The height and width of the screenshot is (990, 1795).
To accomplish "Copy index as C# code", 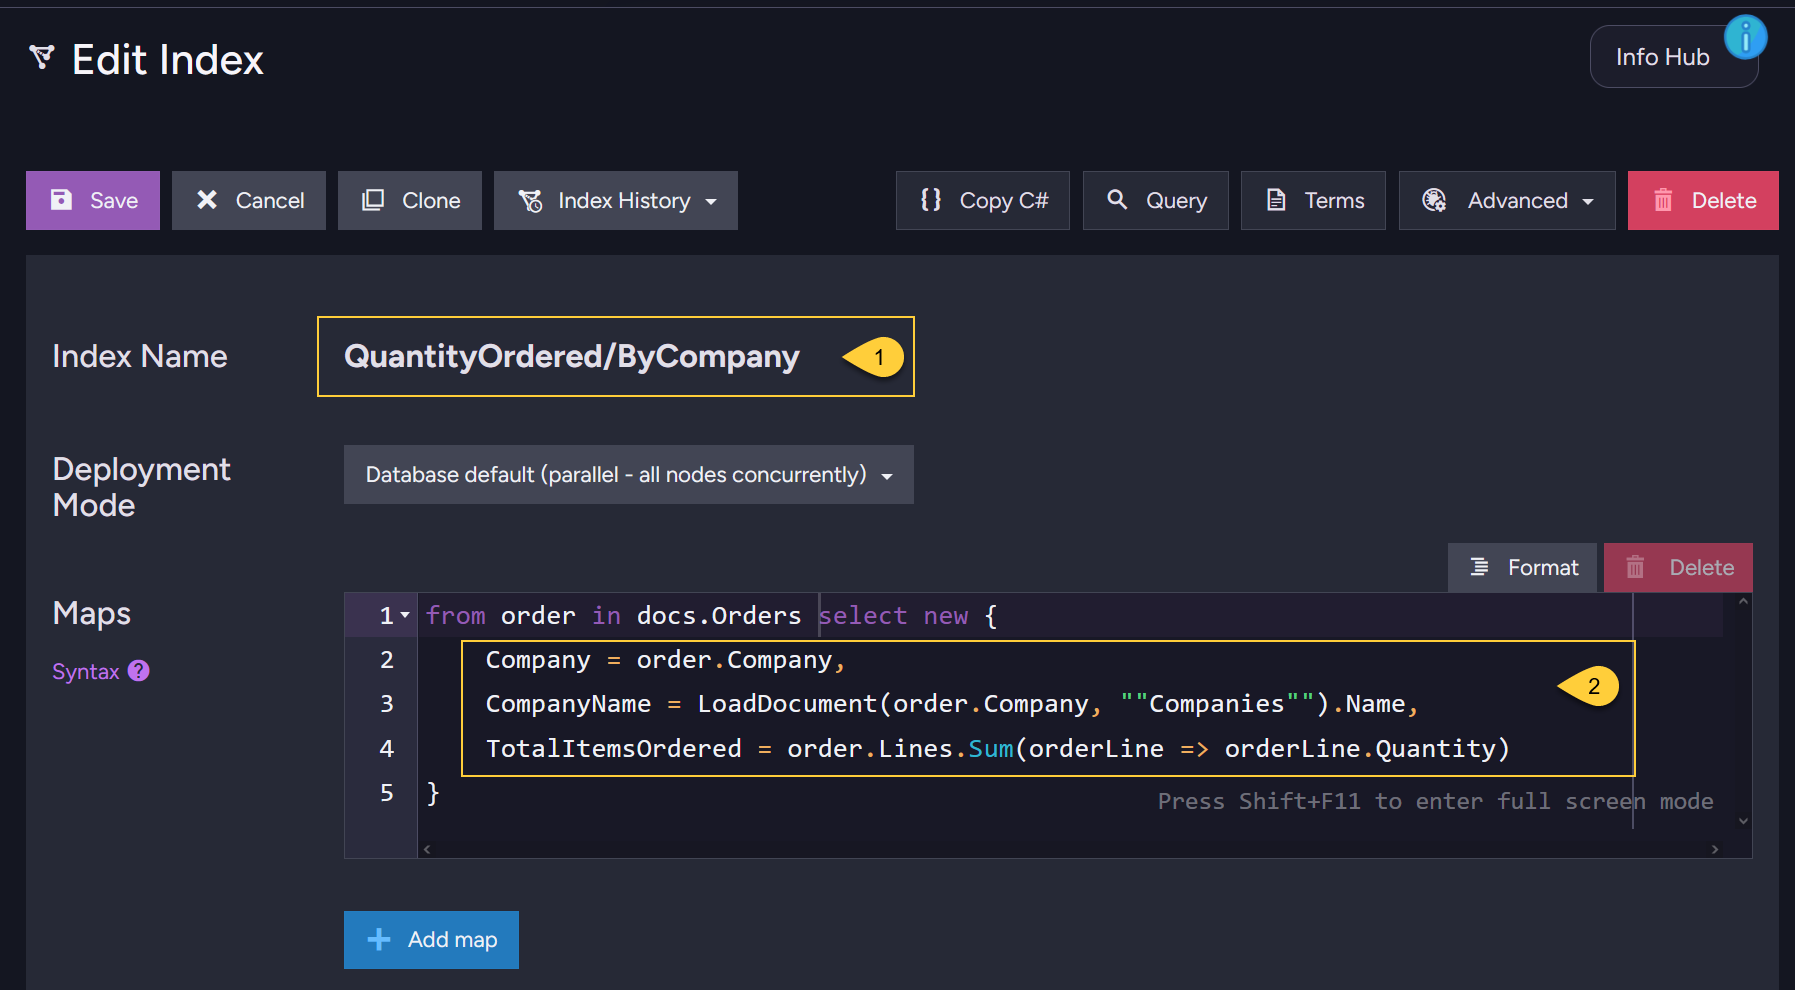I will 983,200.
